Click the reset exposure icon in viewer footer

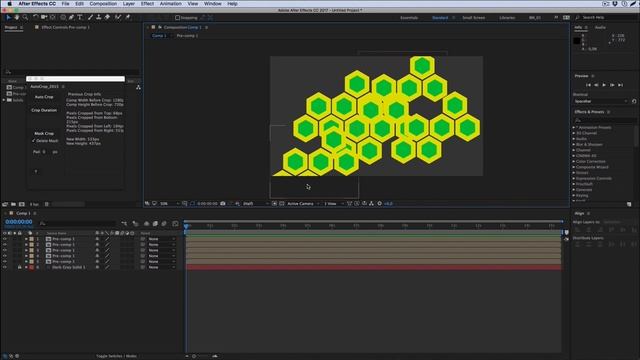pos(380,203)
